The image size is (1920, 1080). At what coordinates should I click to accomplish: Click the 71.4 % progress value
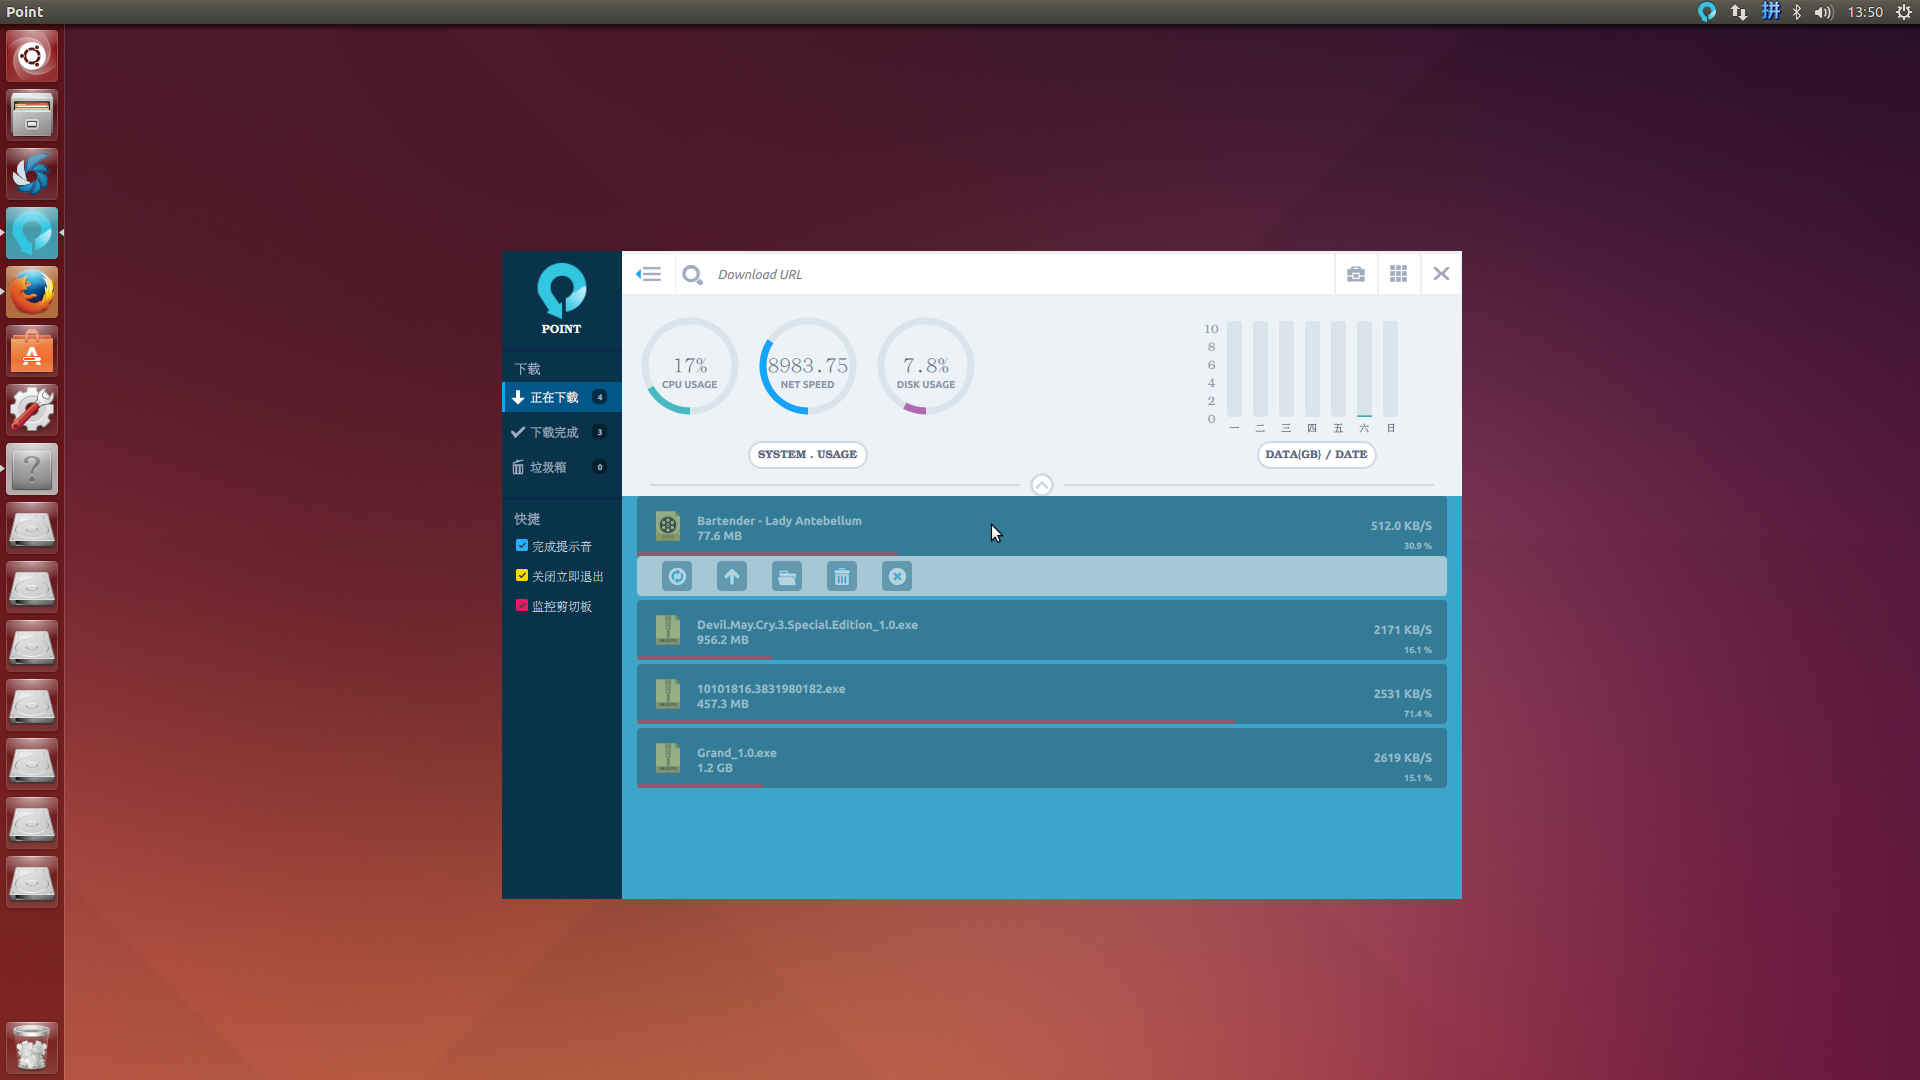tap(1417, 714)
